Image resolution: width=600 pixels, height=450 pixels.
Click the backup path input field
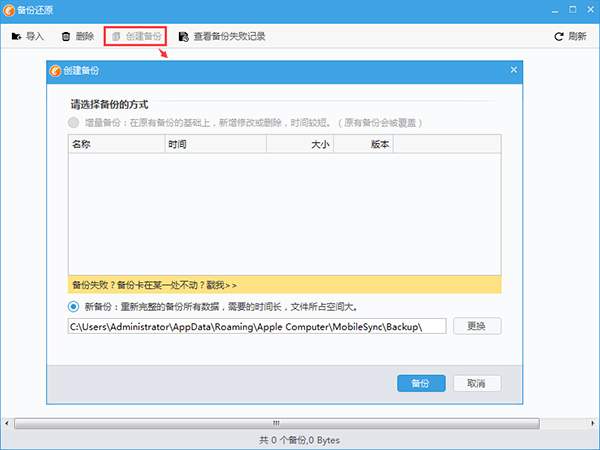coord(257,326)
